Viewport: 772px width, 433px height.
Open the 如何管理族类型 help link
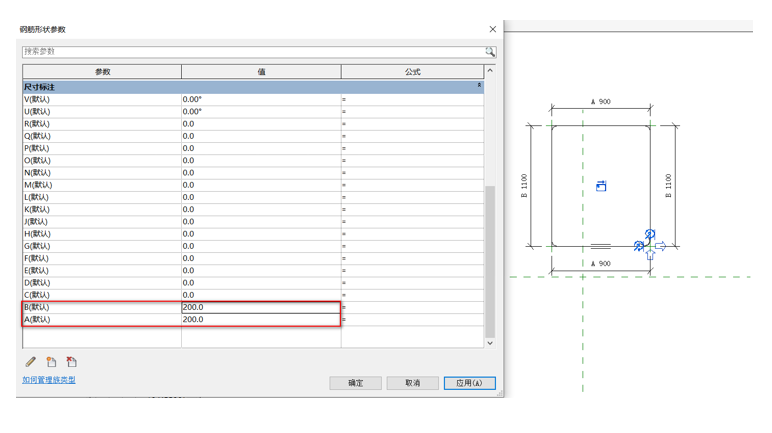pos(49,380)
